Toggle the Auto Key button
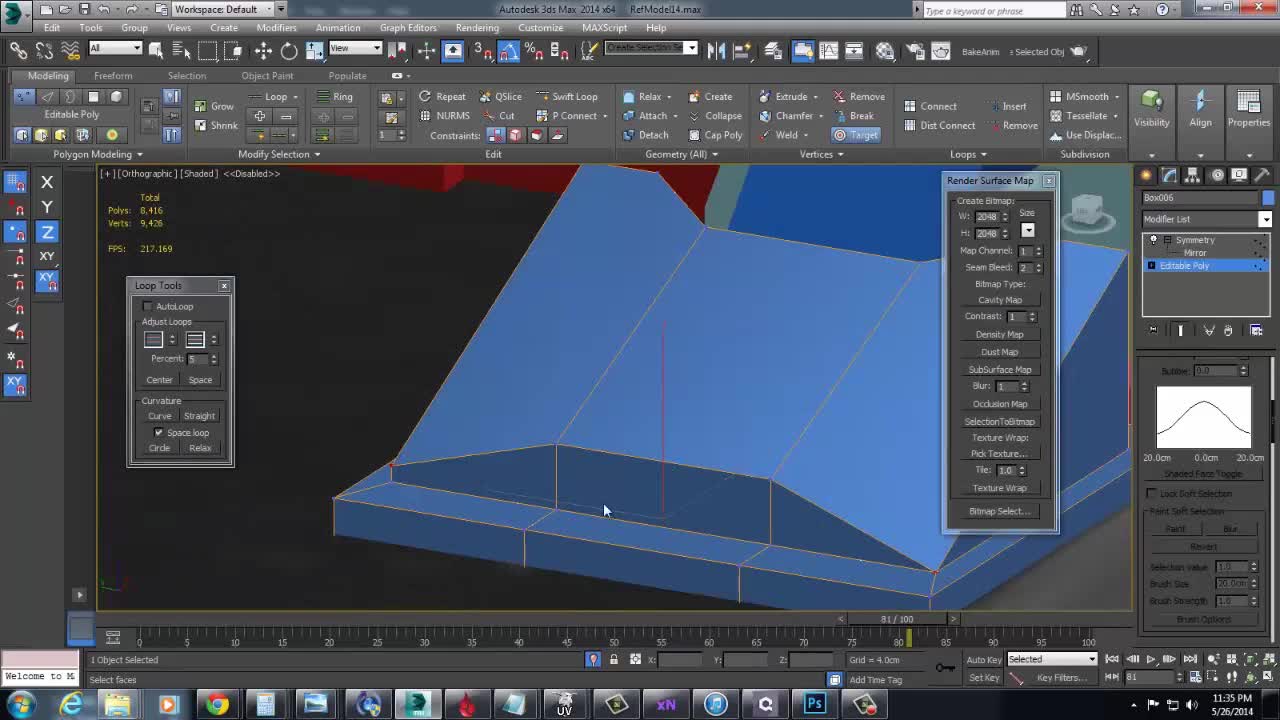This screenshot has height=720, width=1280. tap(983, 660)
